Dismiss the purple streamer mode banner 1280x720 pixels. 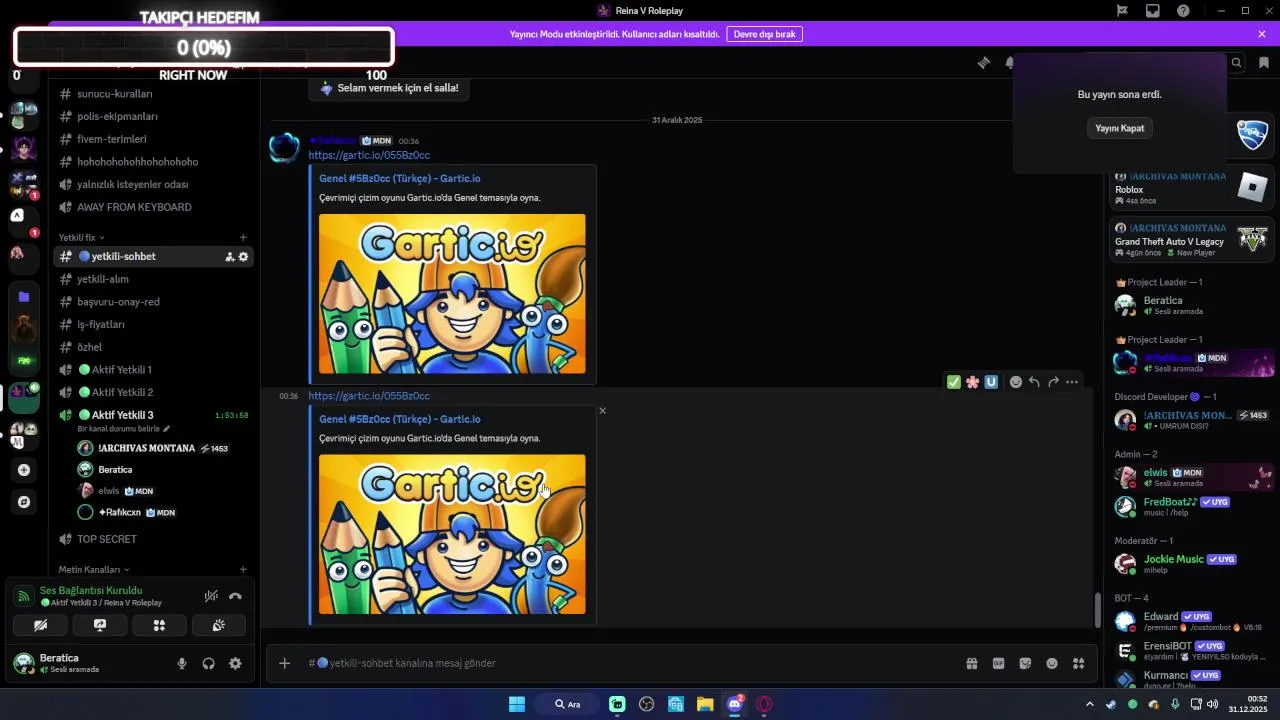point(1262,34)
